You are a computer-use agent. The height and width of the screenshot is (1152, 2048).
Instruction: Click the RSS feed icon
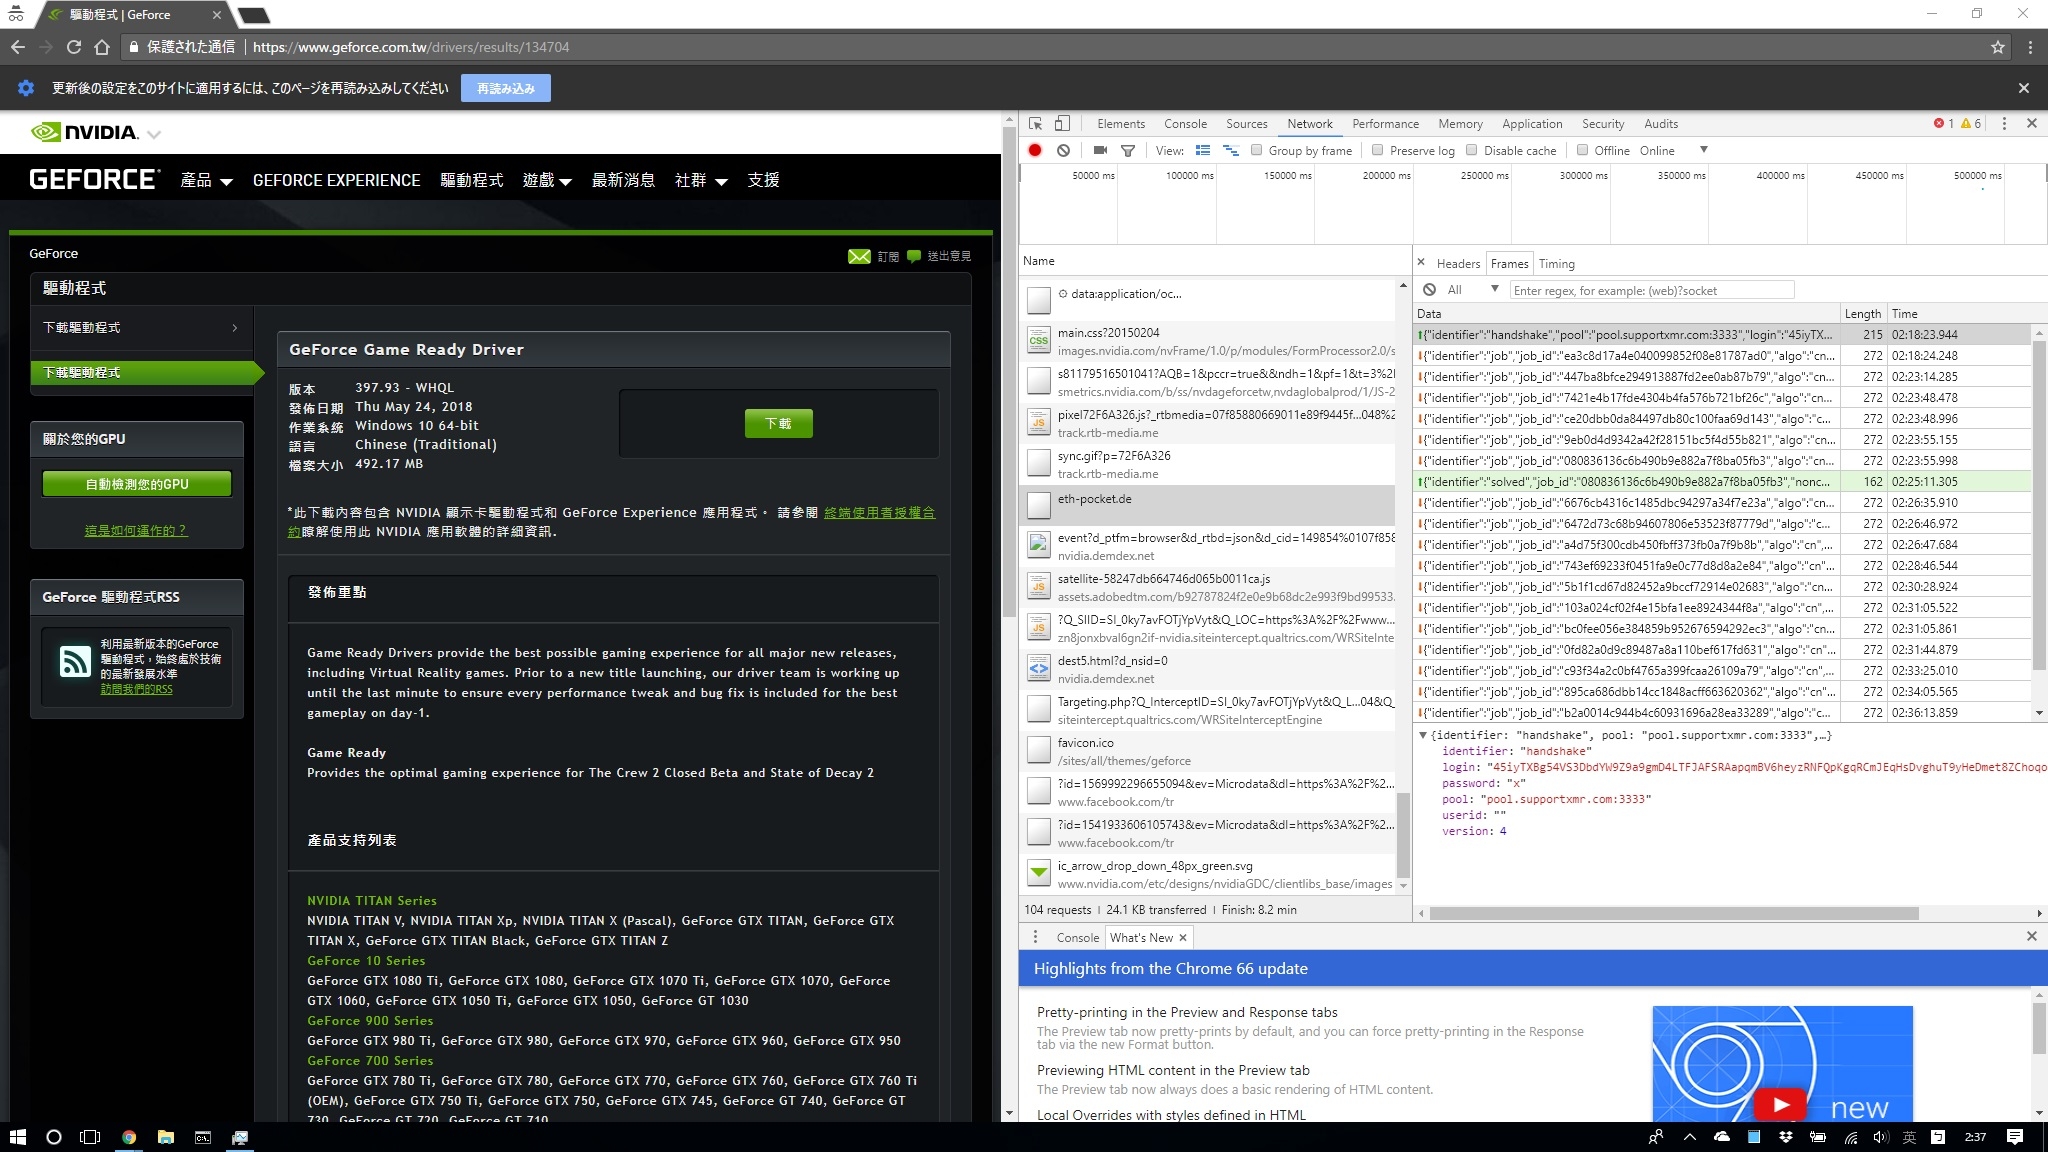[x=75, y=661]
